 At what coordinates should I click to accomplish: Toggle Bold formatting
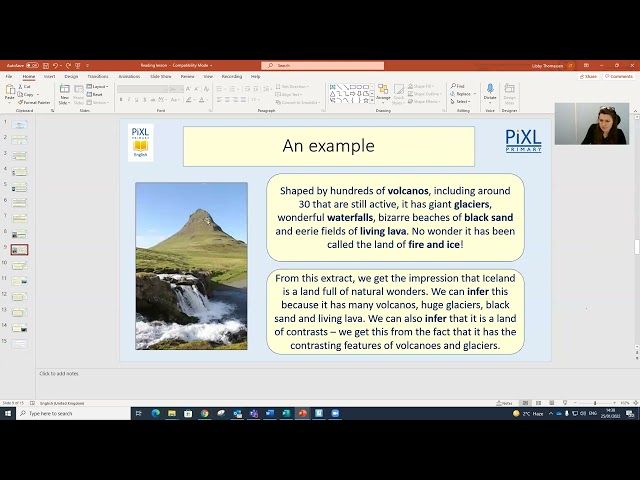click(121, 100)
